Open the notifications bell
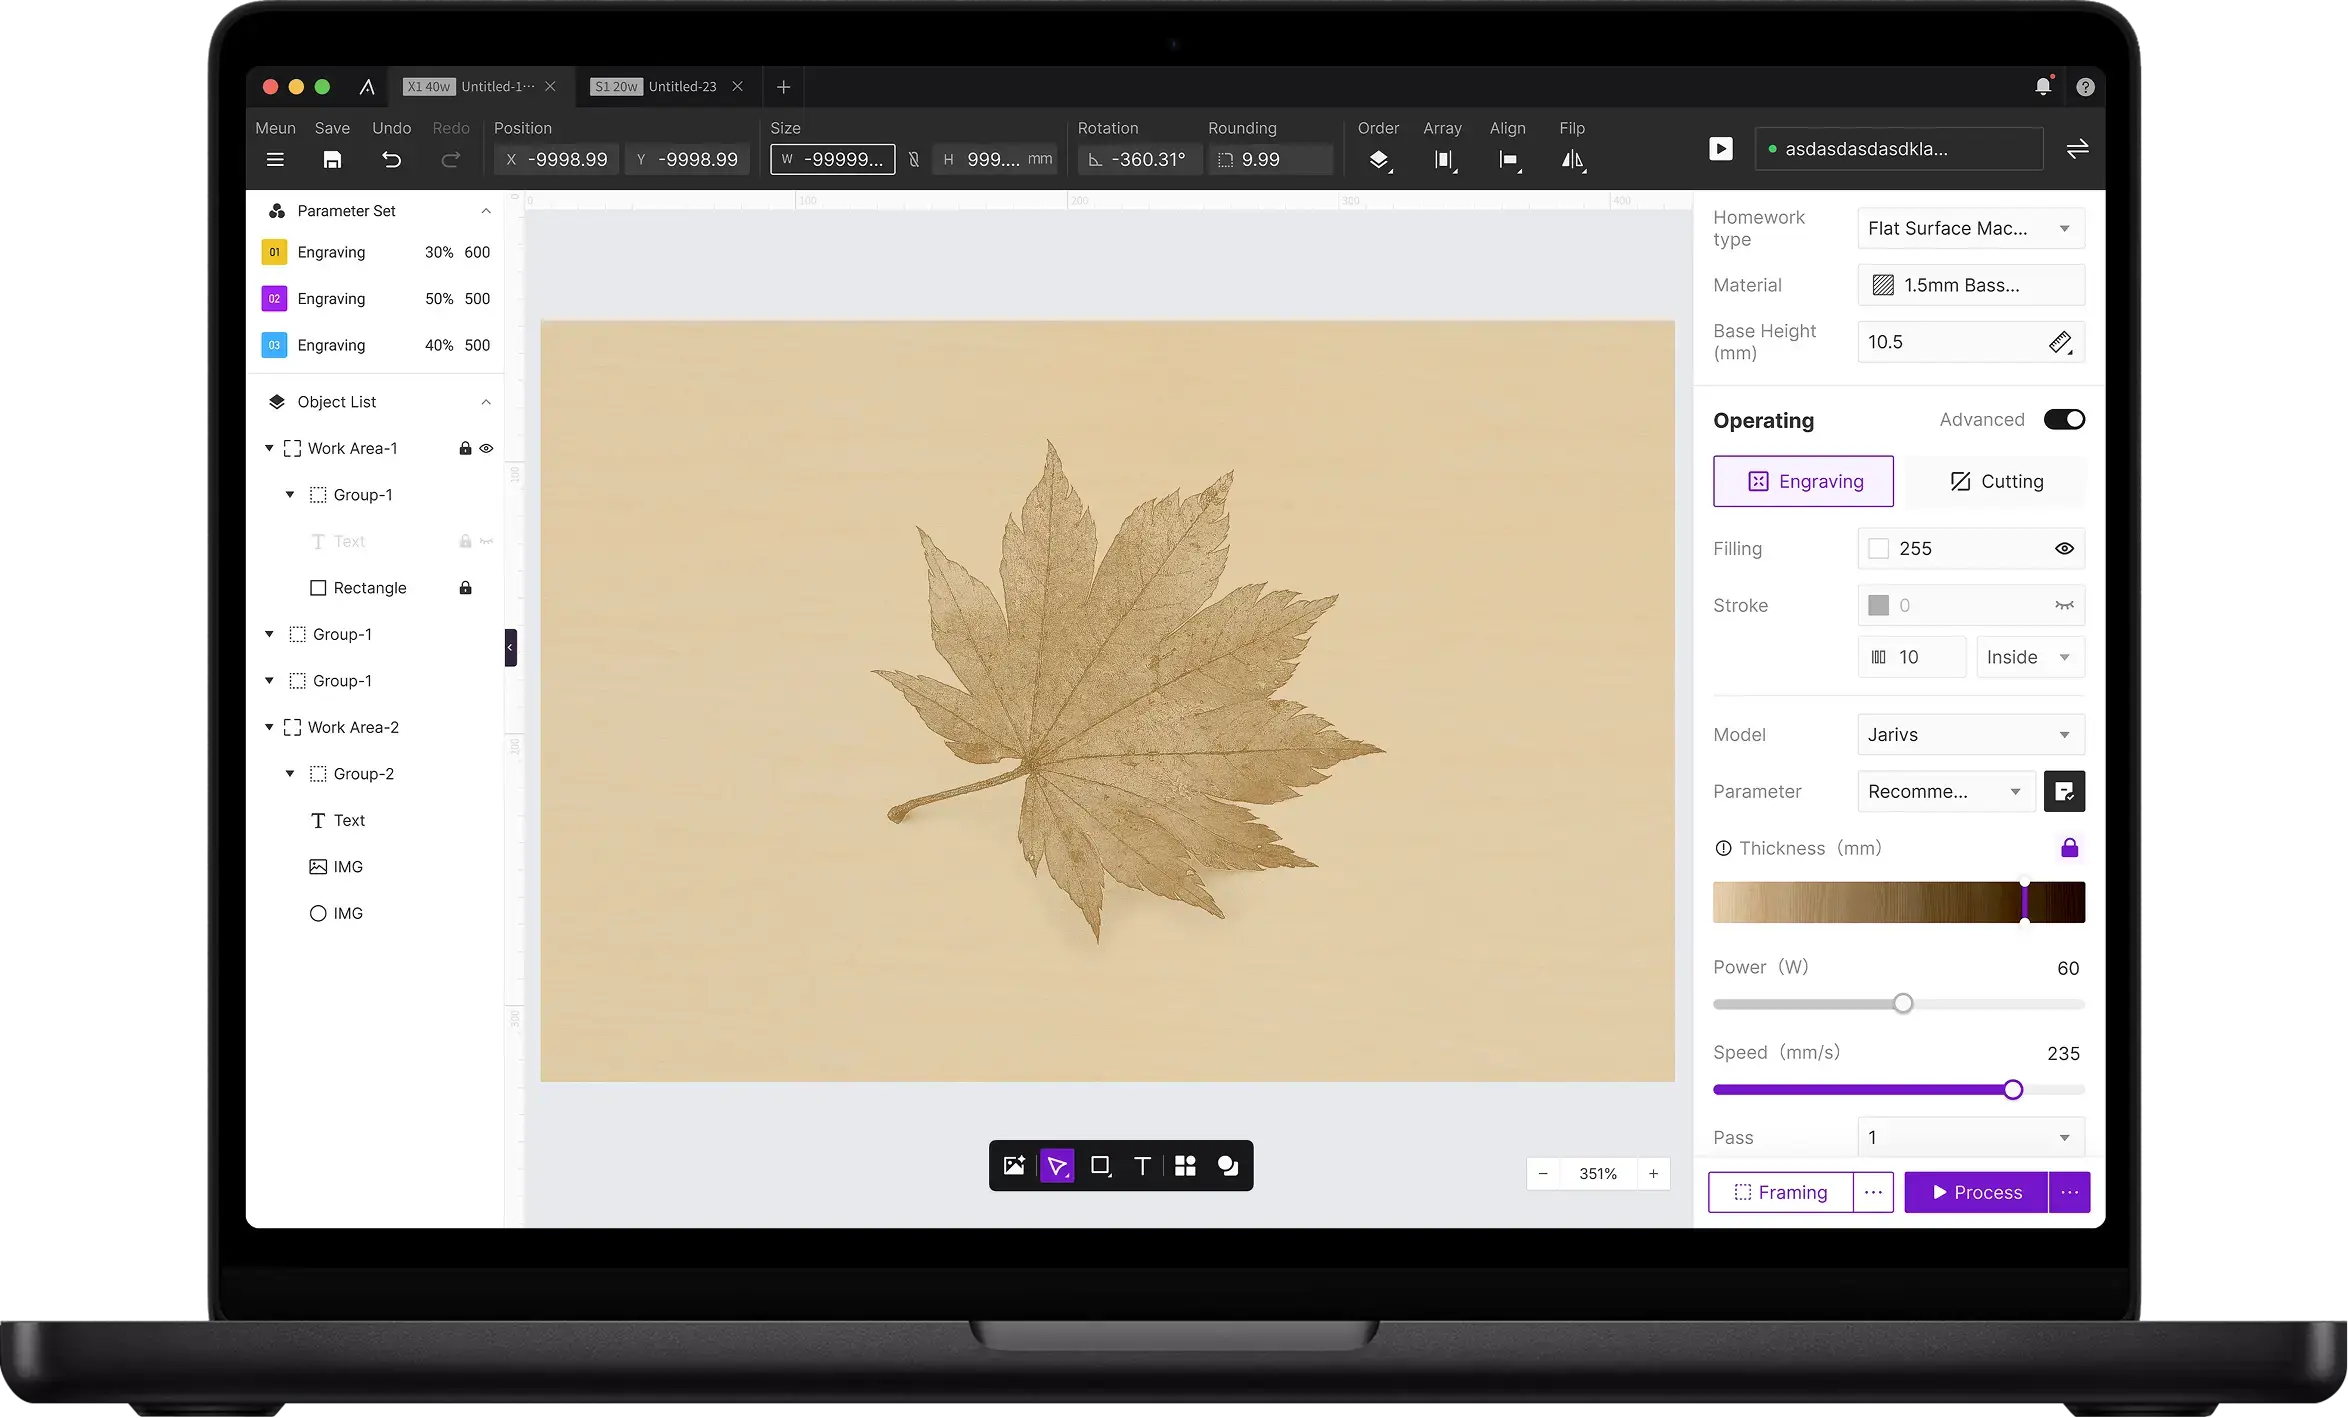 (2043, 86)
